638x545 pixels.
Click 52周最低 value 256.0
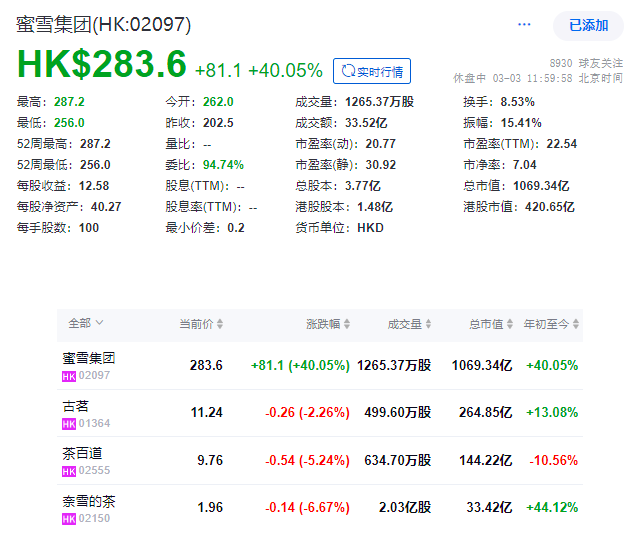point(95,165)
